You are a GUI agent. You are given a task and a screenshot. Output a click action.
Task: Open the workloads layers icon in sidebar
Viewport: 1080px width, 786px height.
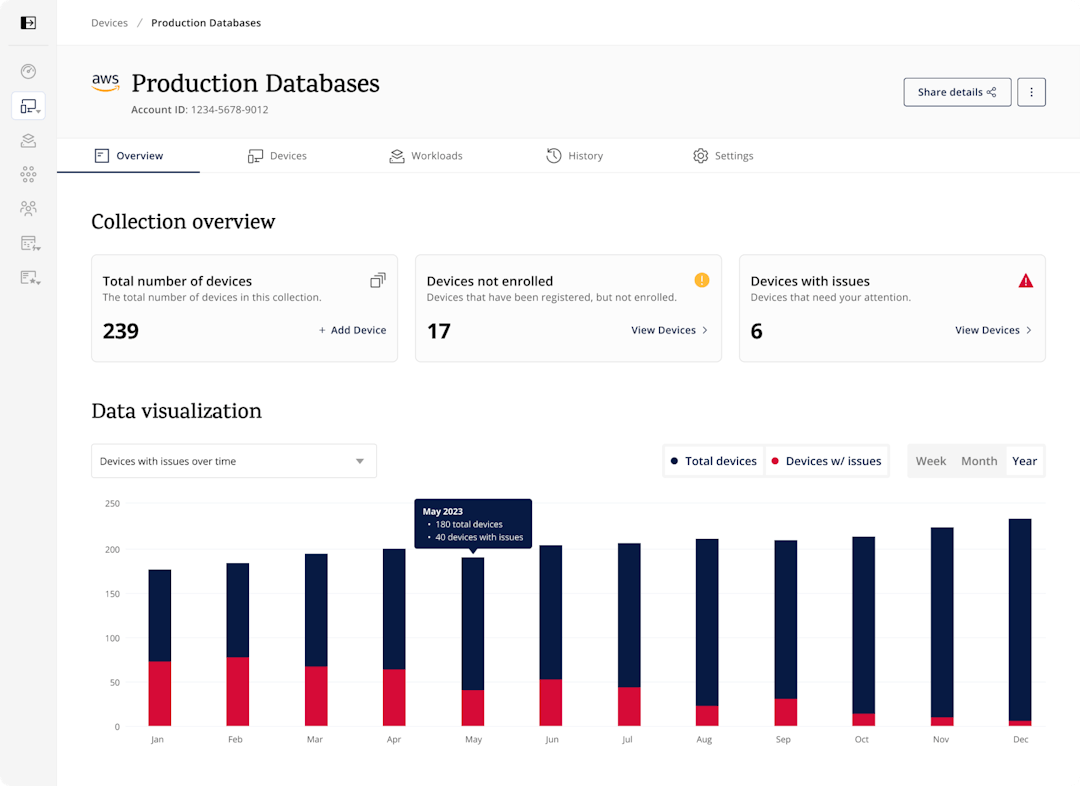[28, 141]
